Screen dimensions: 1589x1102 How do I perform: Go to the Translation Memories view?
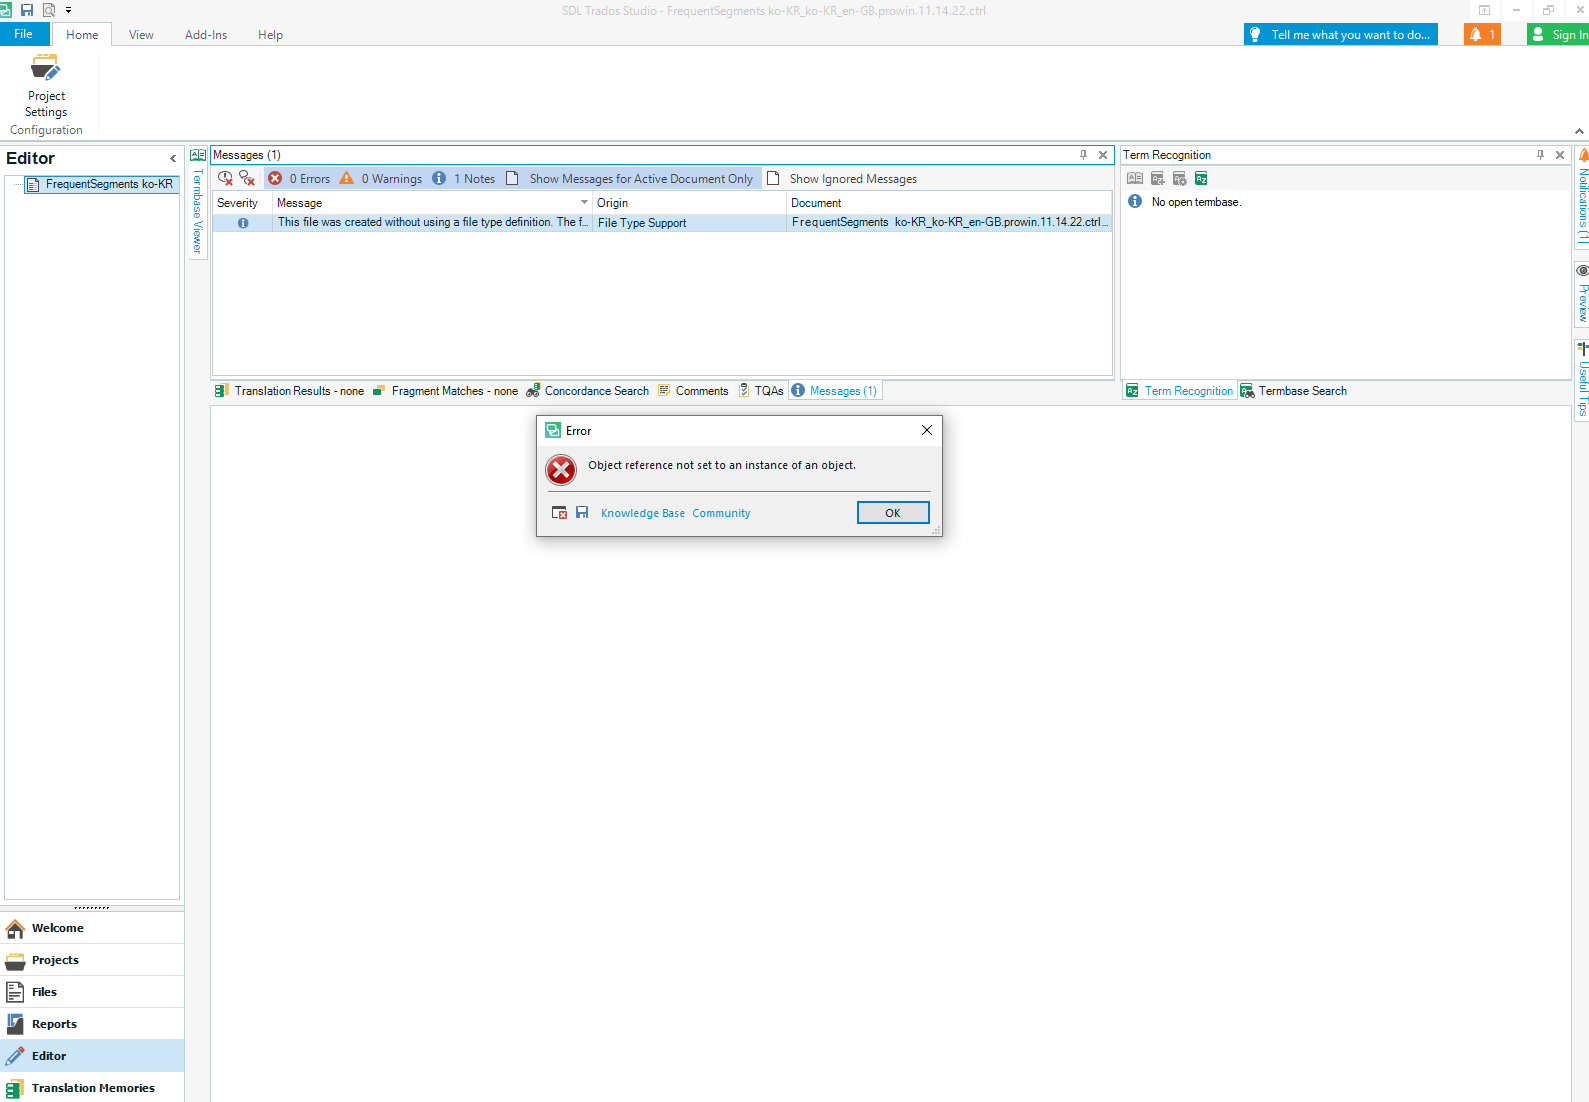coord(92,1088)
